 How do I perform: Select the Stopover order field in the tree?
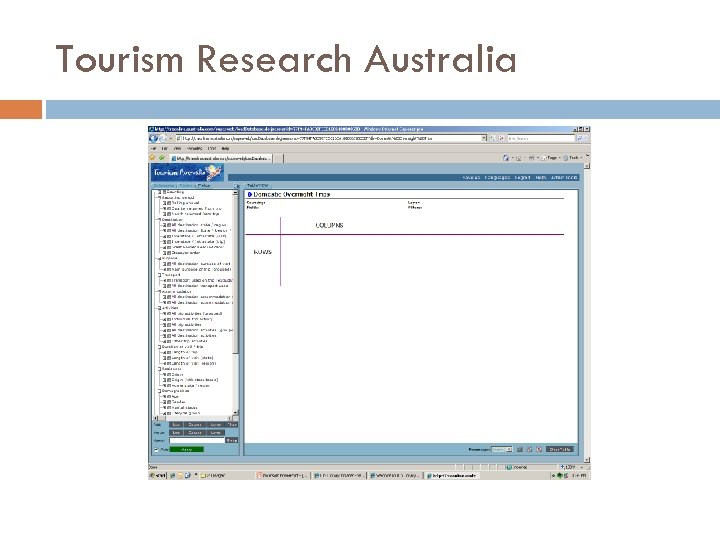pos(186,253)
